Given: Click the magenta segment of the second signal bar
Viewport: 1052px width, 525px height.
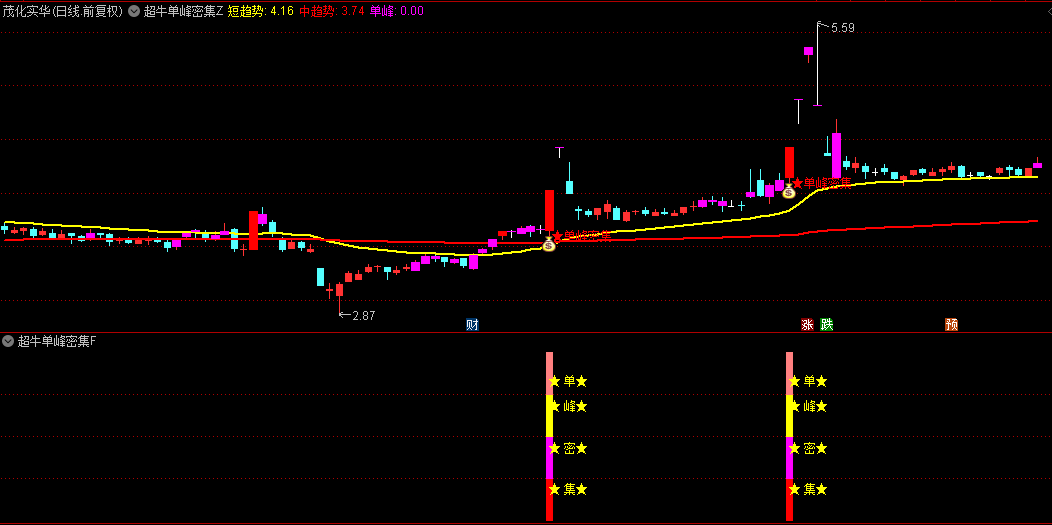Looking at the screenshot, I should [790, 458].
